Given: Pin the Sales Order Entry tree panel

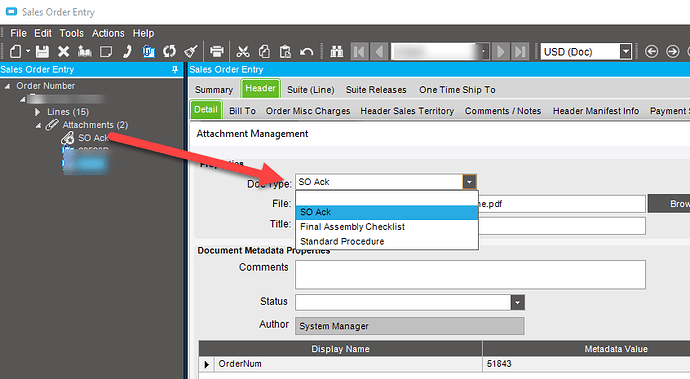Looking at the screenshot, I should click(x=175, y=70).
